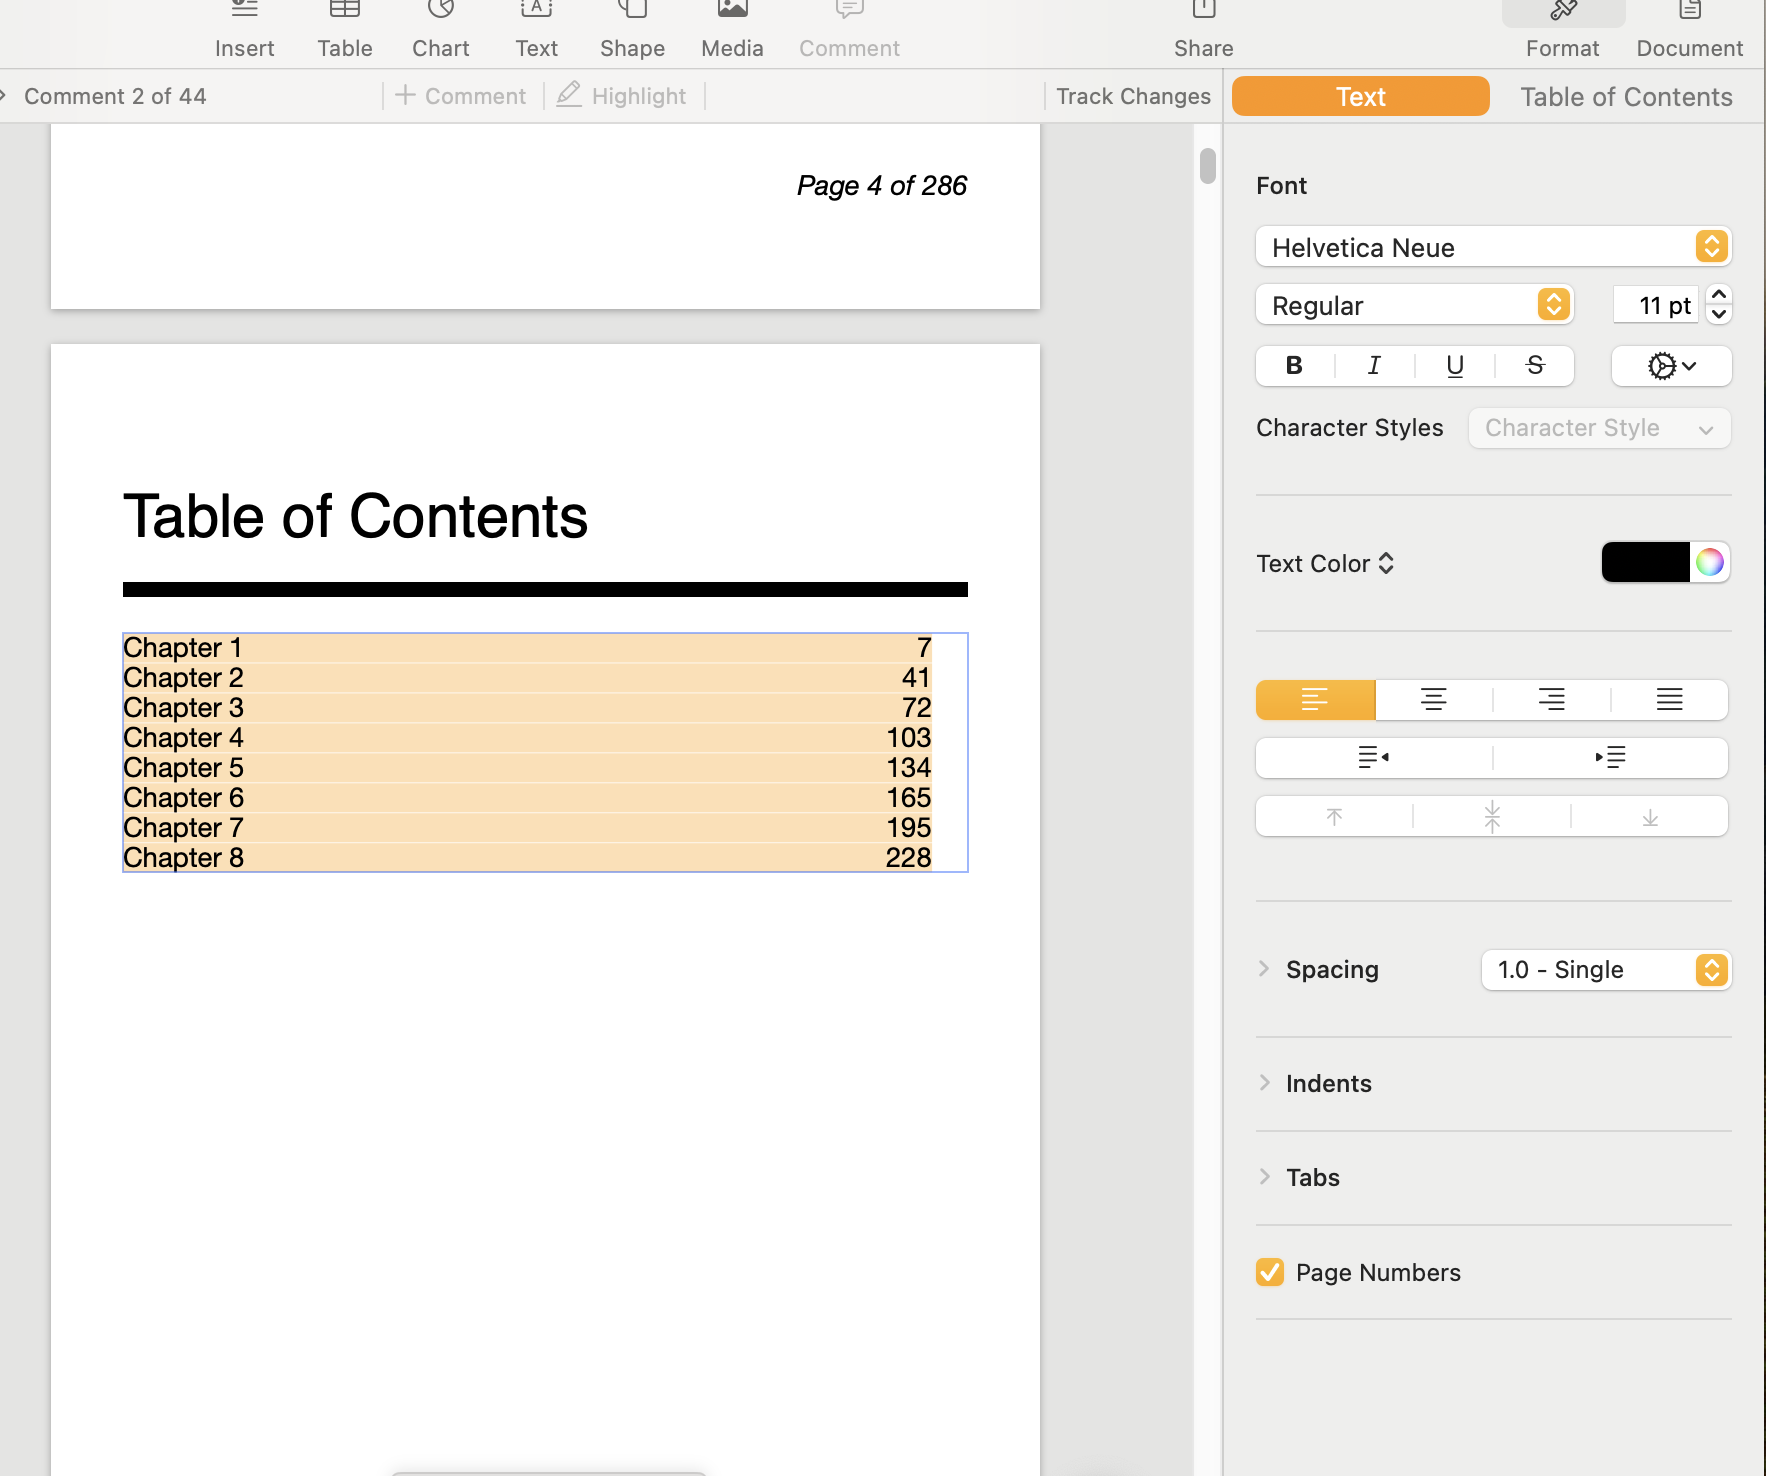Screen dimensions: 1766x1476
Task: Center align the text
Action: coord(1434,700)
